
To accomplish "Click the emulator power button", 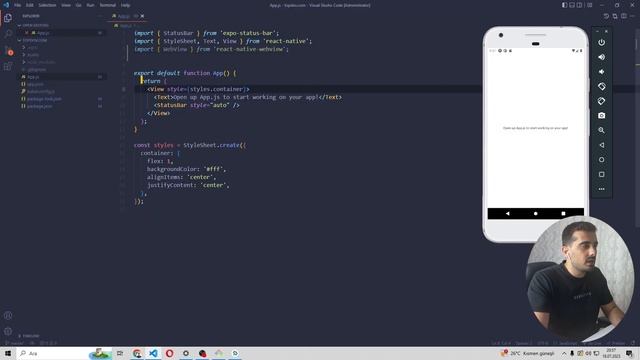I will tap(601, 42).
